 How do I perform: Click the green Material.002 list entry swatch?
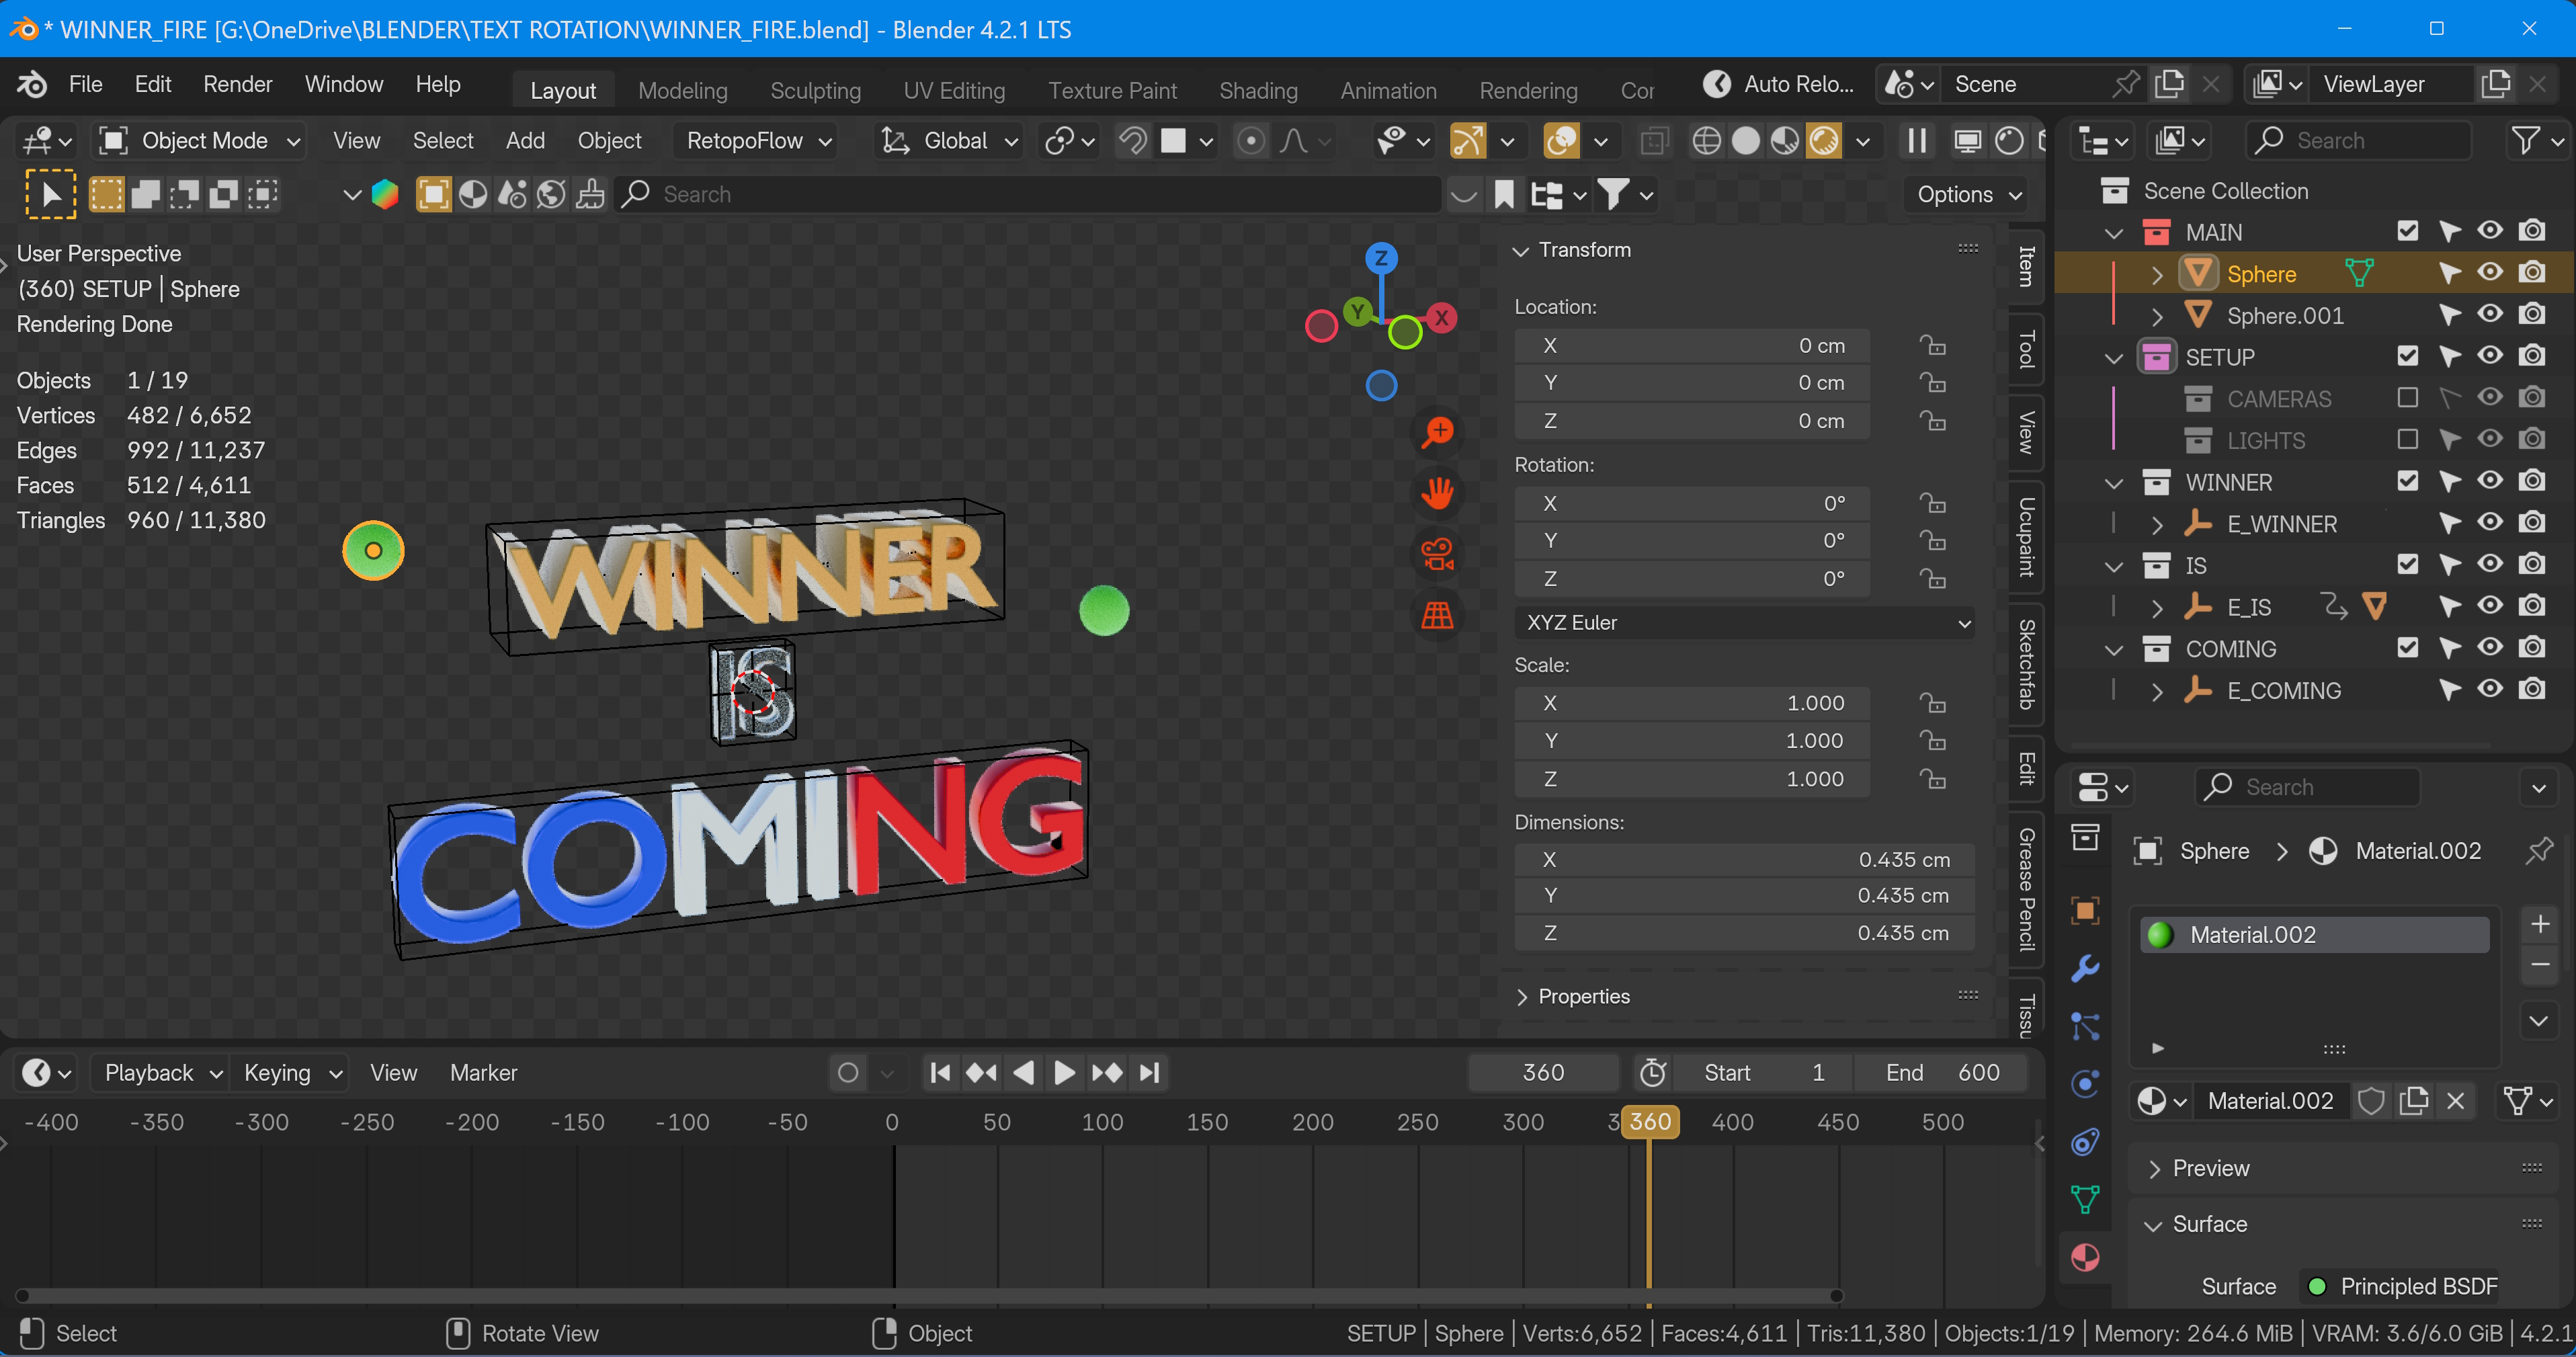click(2160, 935)
